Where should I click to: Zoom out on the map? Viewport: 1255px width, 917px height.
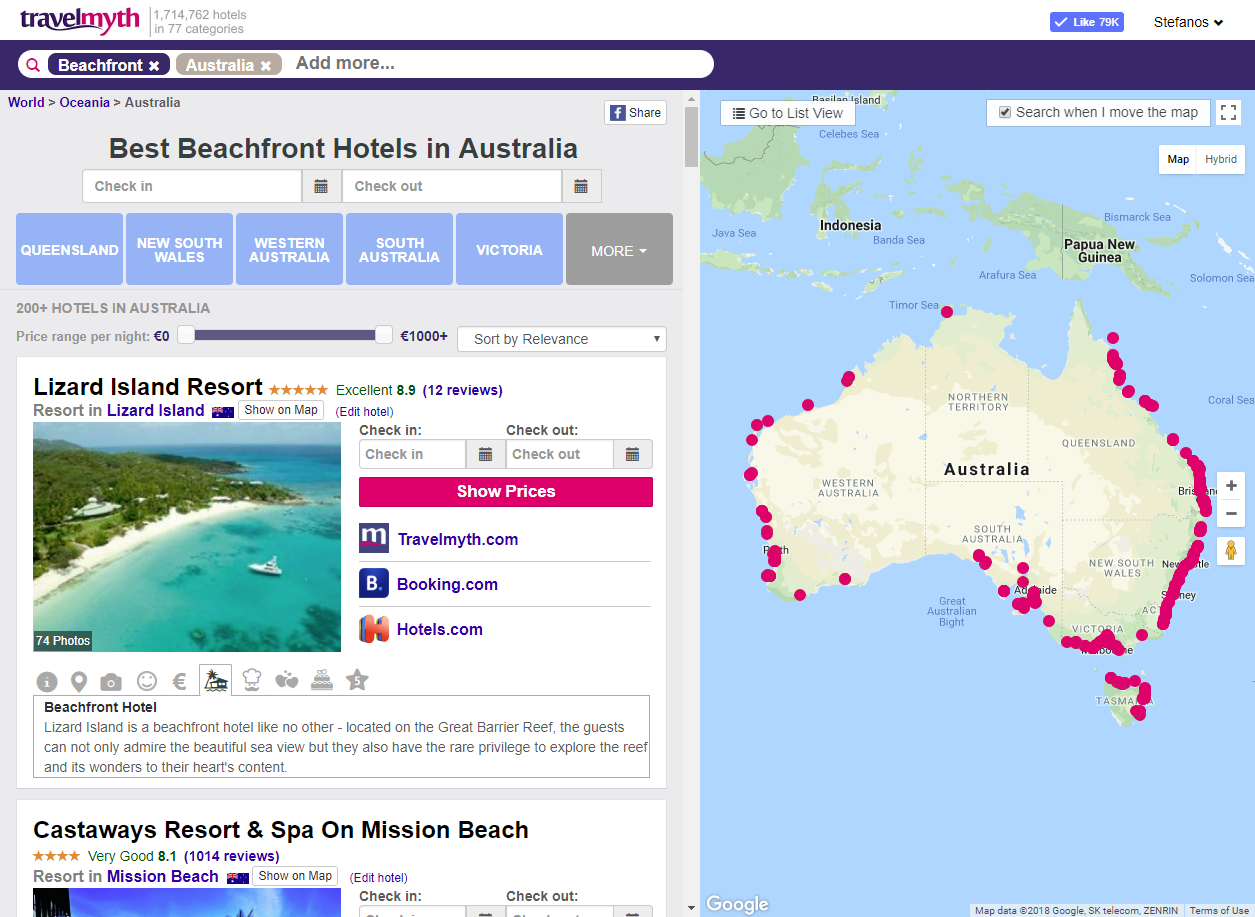pos(1231,513)
